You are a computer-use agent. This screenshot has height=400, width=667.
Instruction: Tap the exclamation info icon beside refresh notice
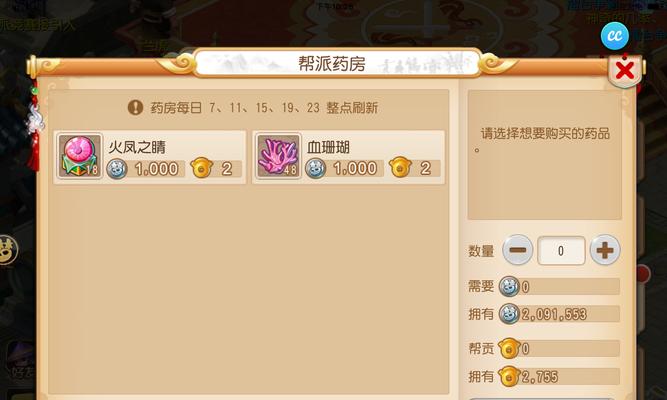point(135,107)
